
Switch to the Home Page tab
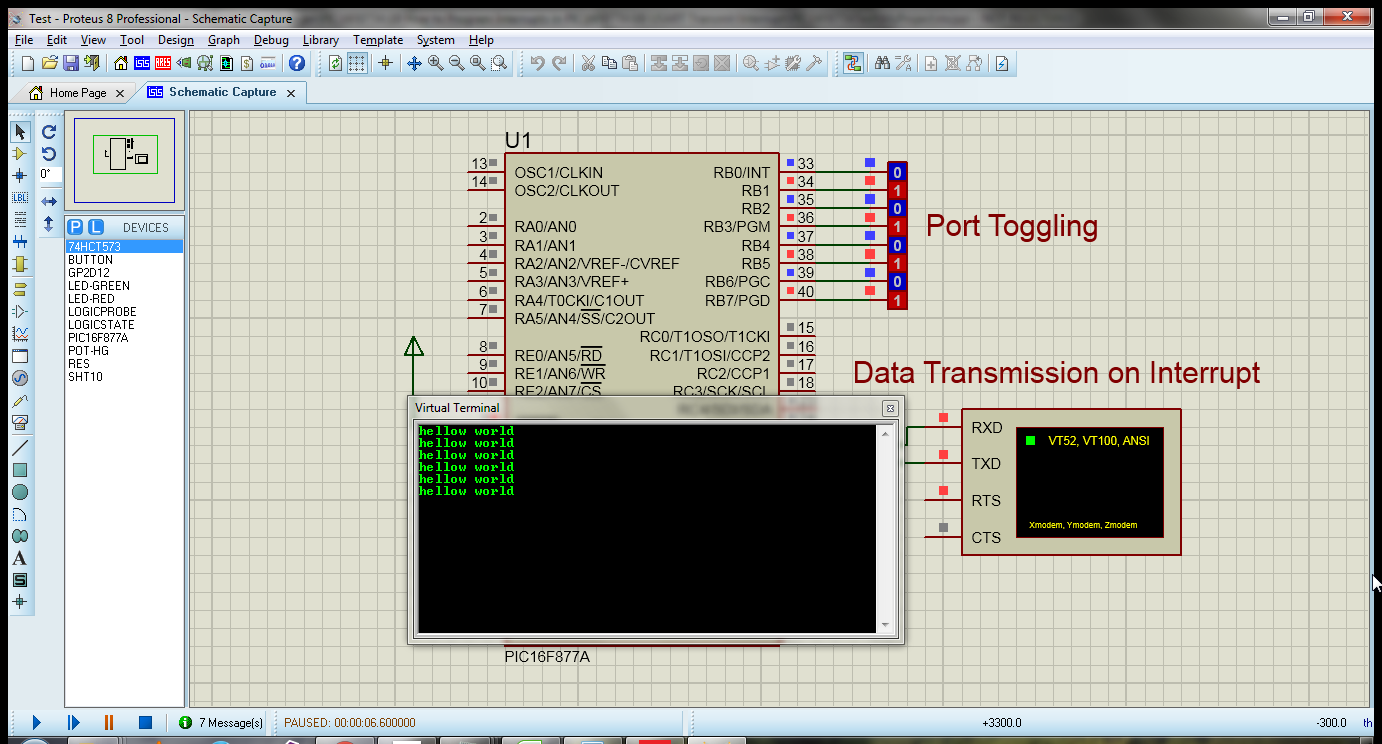pos(75,92)
